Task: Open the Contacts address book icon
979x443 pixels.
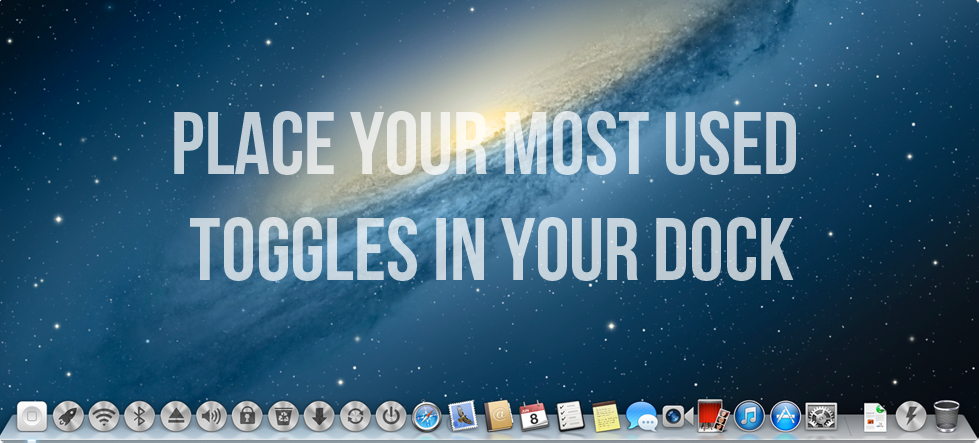Action: click(498, 416)
